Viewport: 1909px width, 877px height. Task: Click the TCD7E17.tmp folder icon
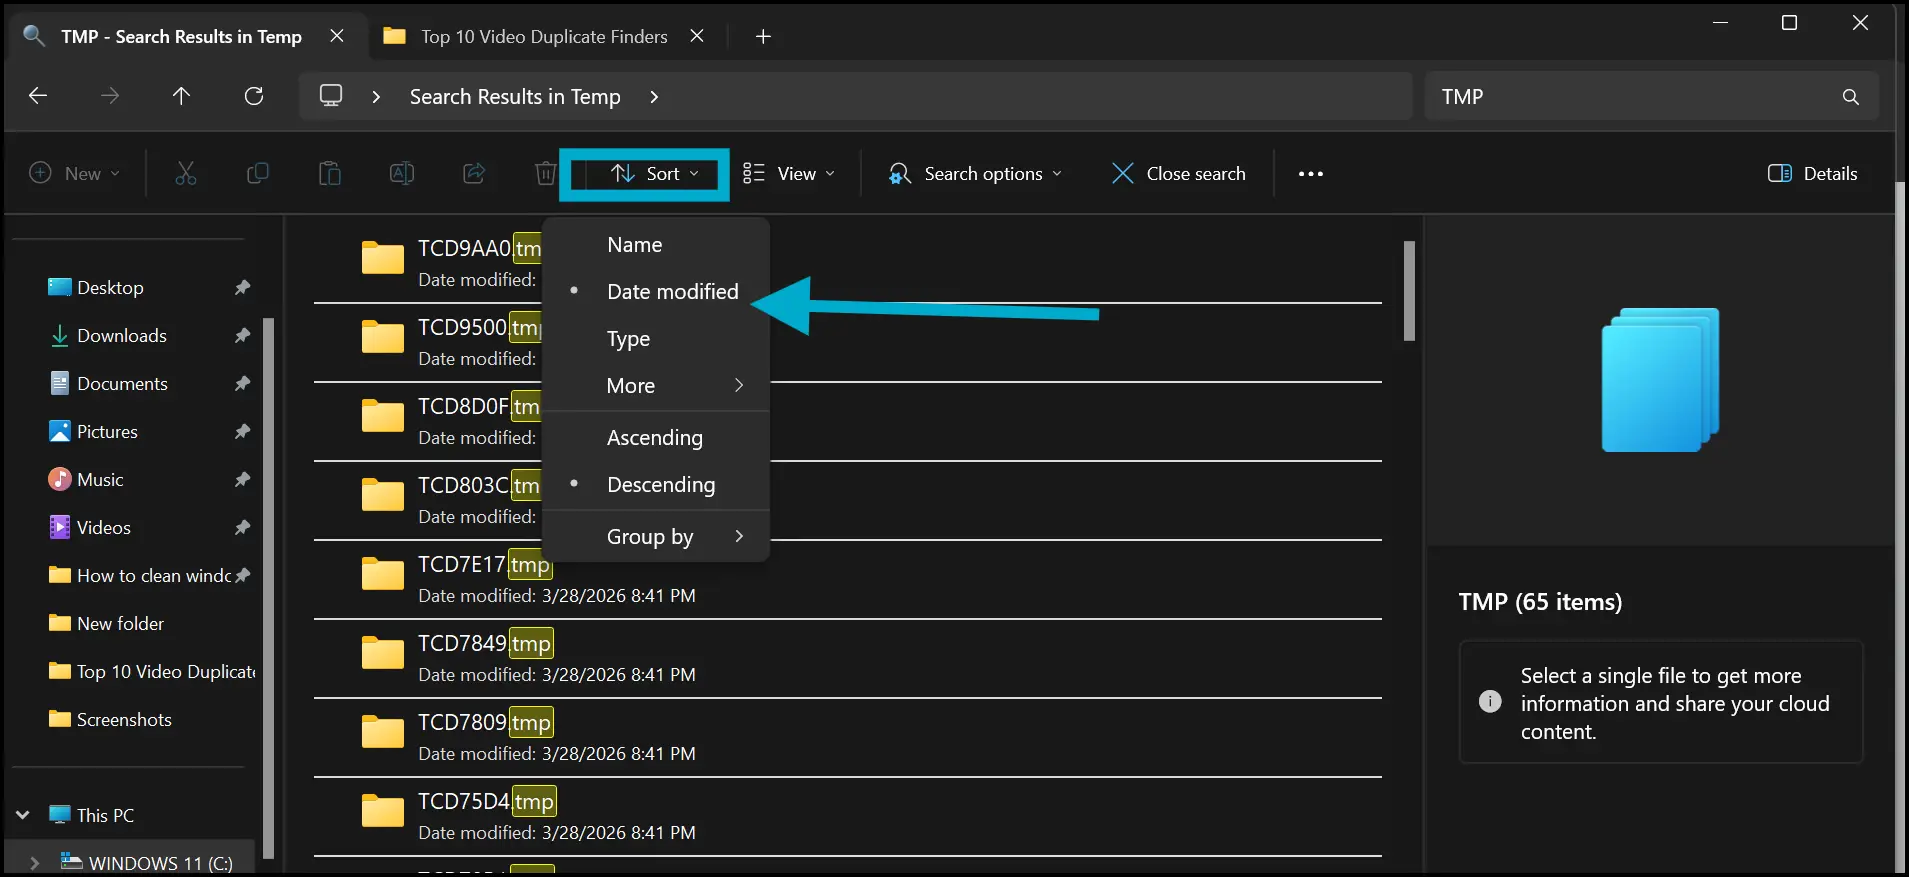pyautogui.click(x=382, y=574)
